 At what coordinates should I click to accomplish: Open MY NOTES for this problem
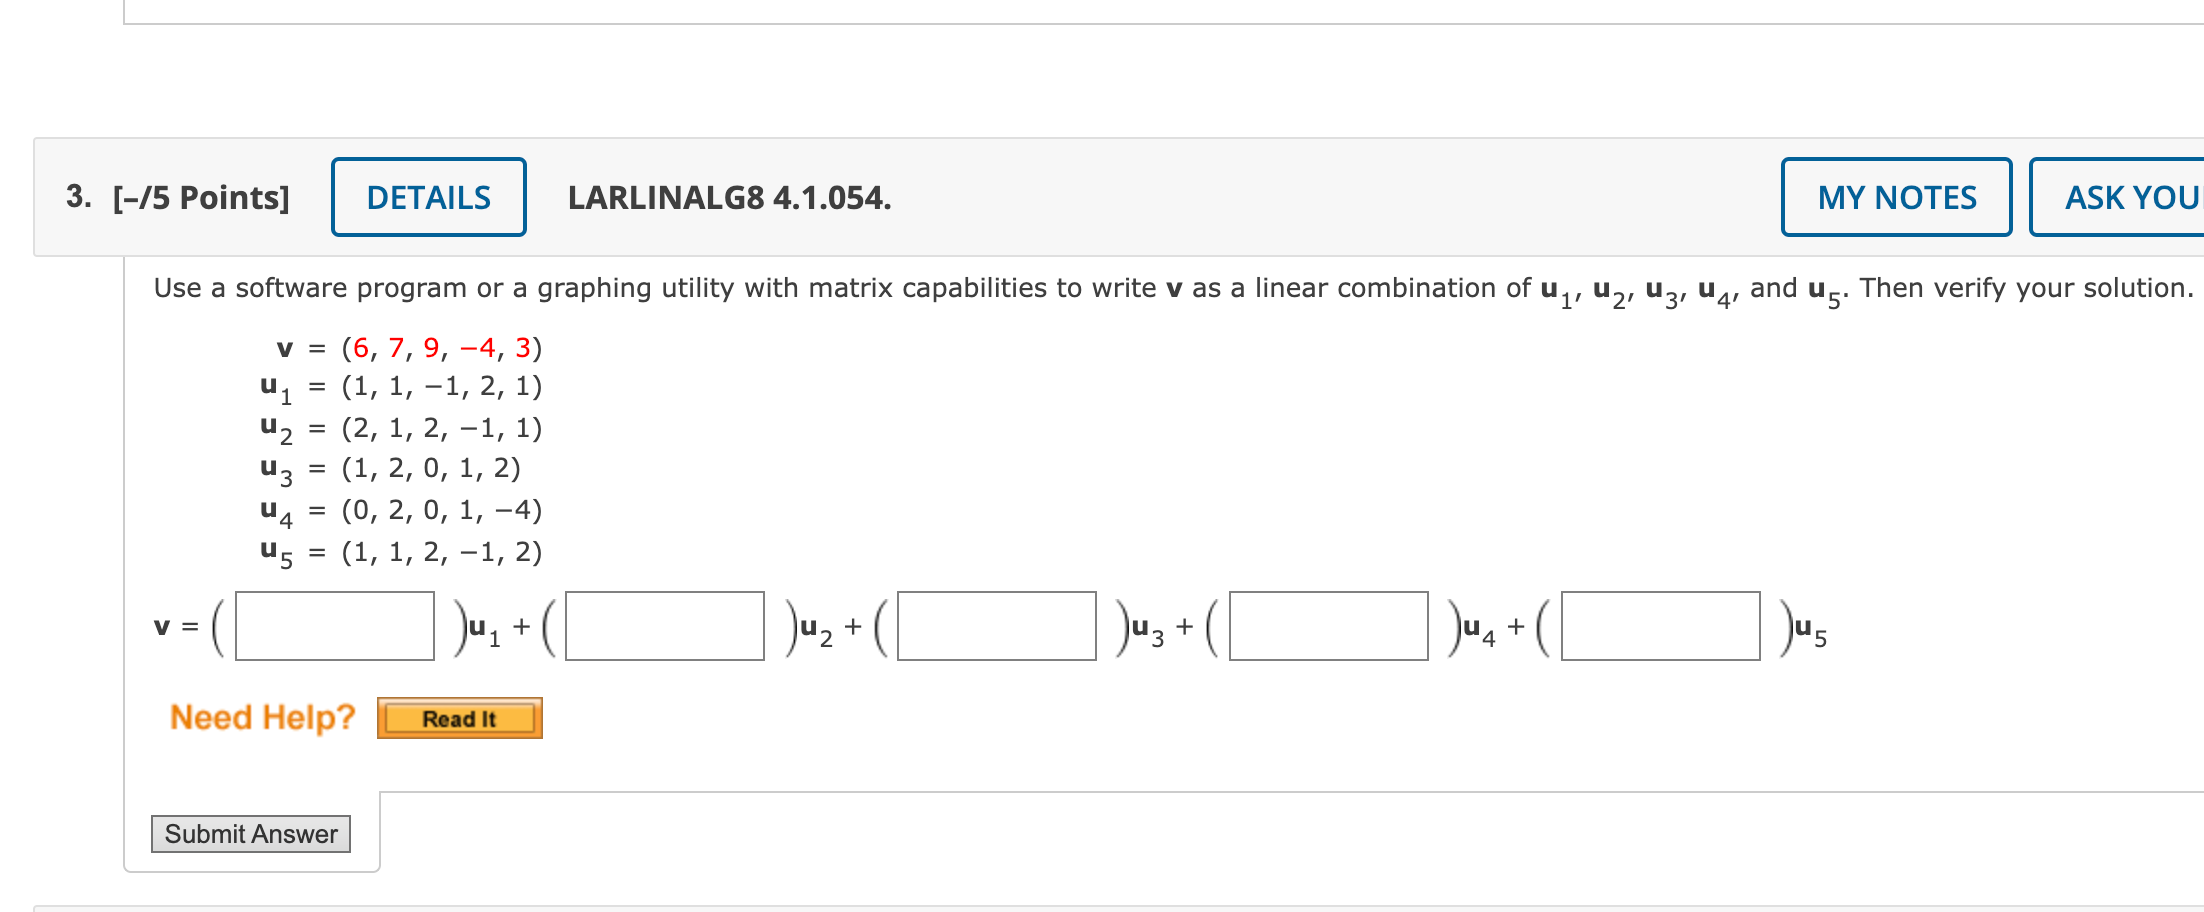coord(1895,197)
